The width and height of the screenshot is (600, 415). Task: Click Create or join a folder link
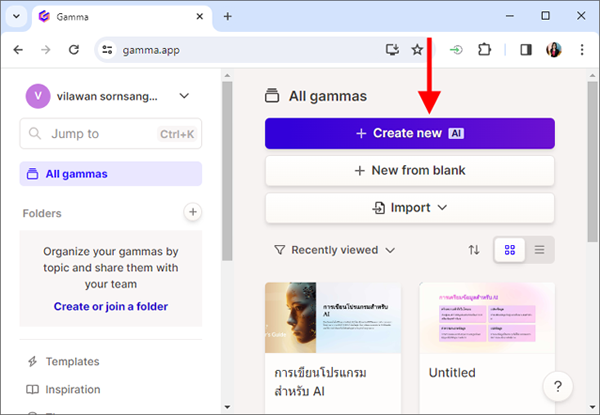pos(111,306)
